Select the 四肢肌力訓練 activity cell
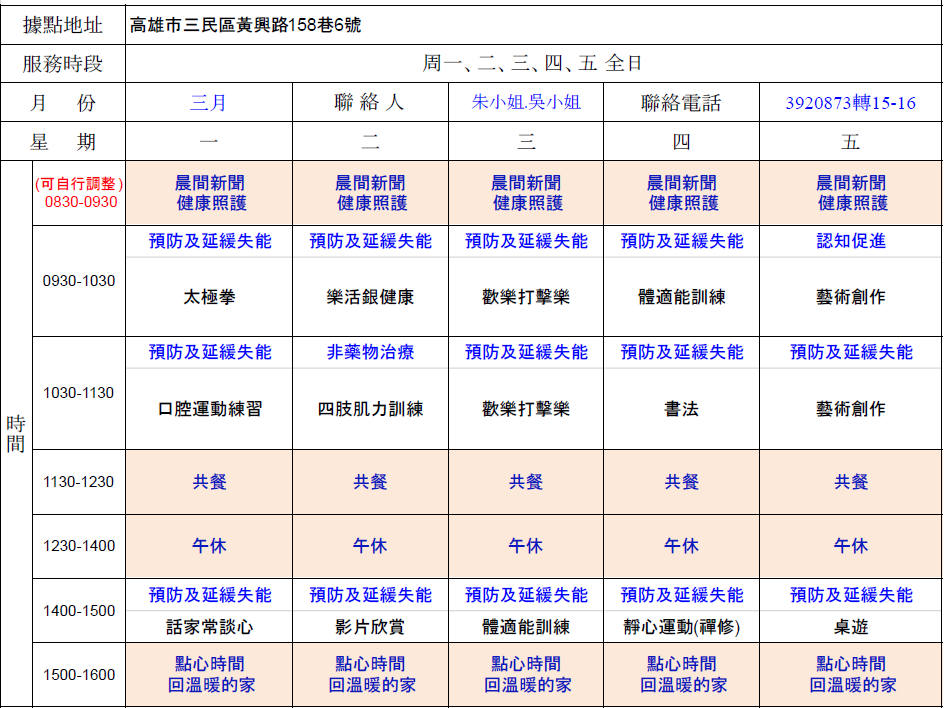Screen dimensions: 947x708 tap(370, 409)
